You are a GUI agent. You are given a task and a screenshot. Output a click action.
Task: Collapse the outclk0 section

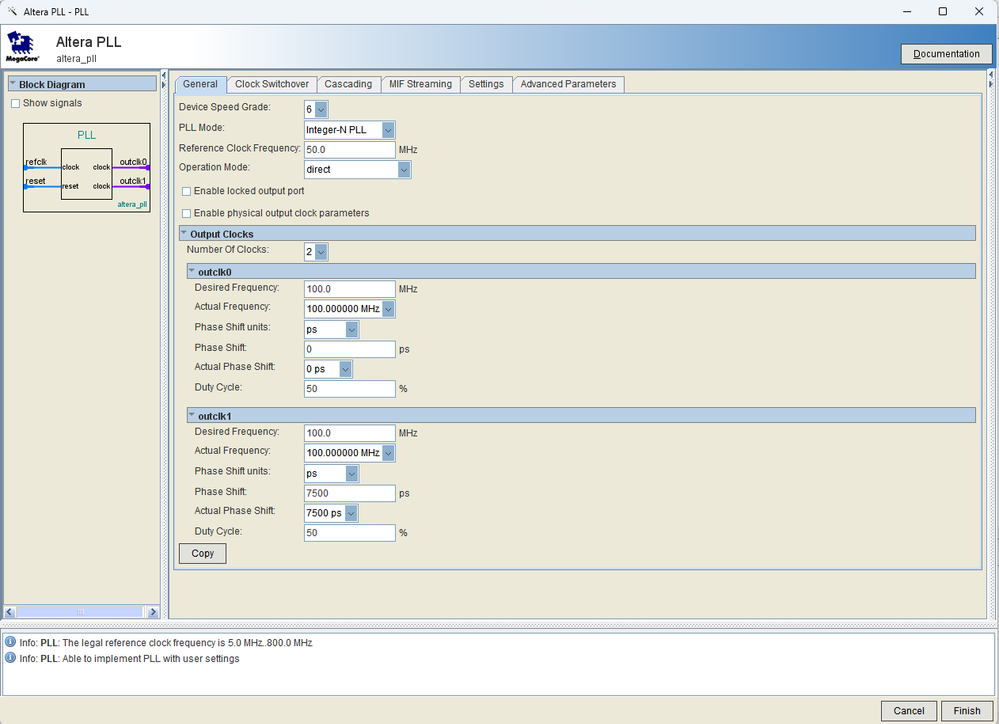[x=192, y=271]
